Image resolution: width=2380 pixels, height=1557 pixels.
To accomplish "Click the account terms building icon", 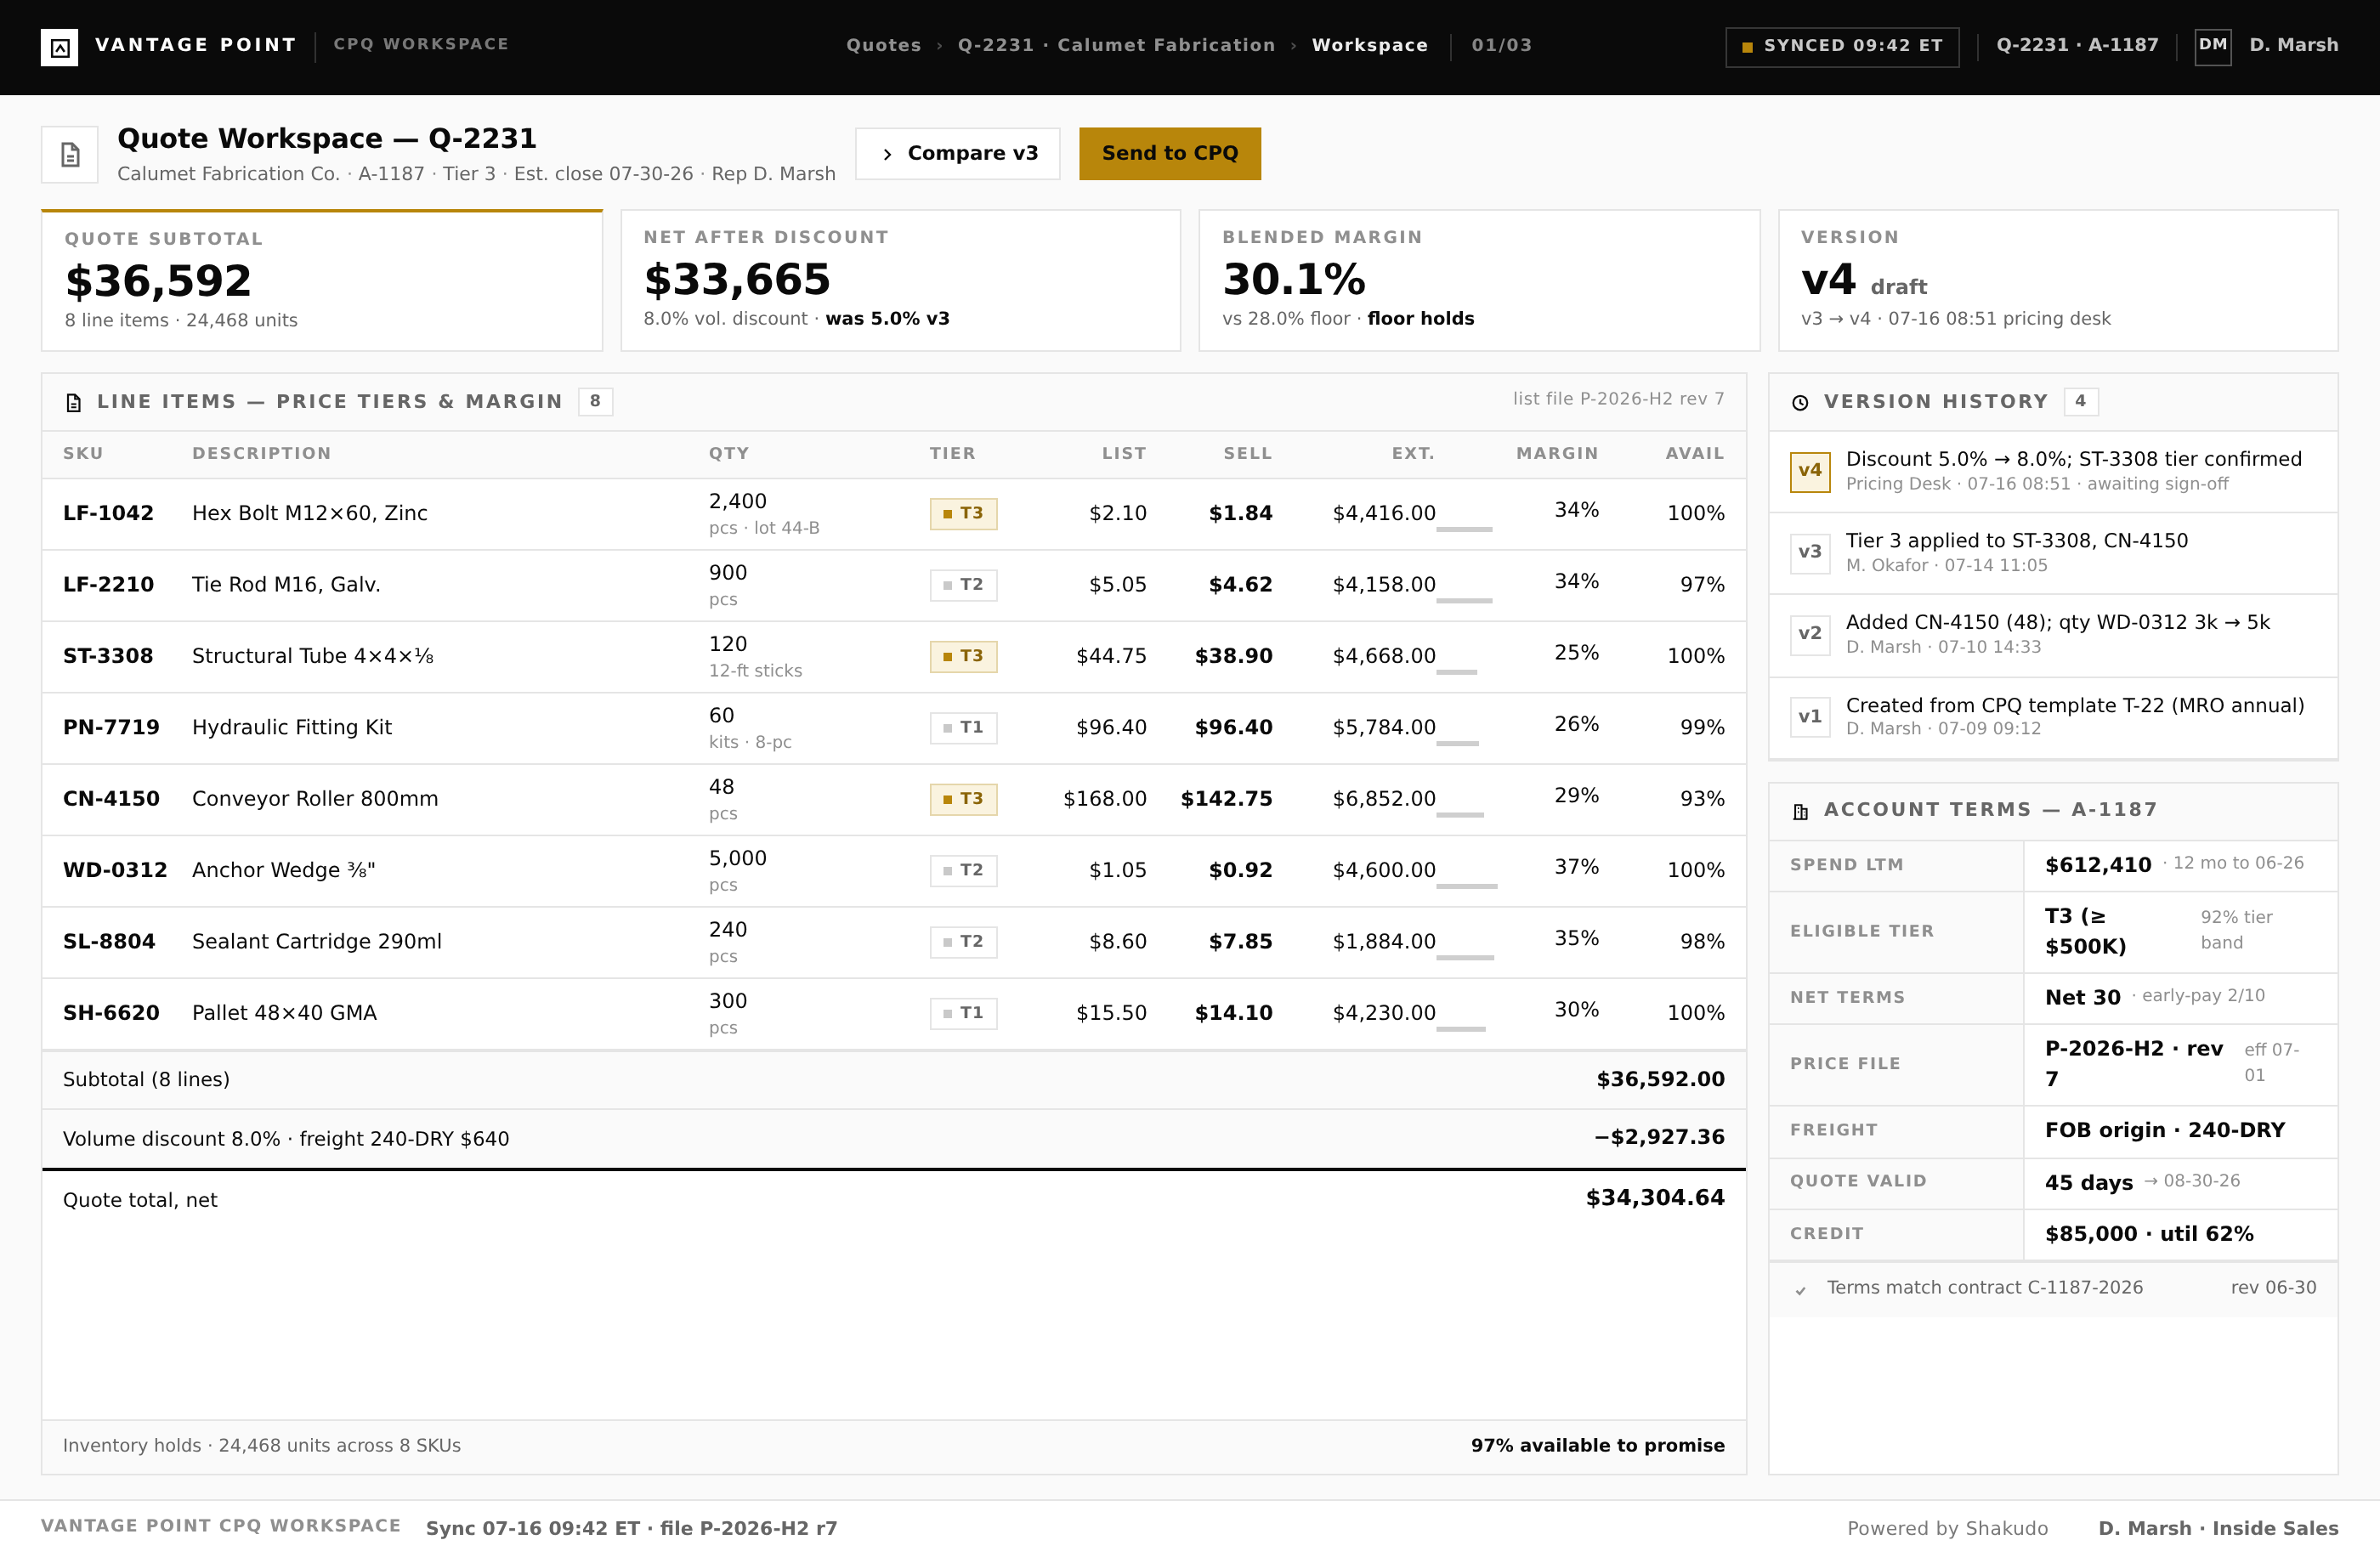I will 1800,811.
